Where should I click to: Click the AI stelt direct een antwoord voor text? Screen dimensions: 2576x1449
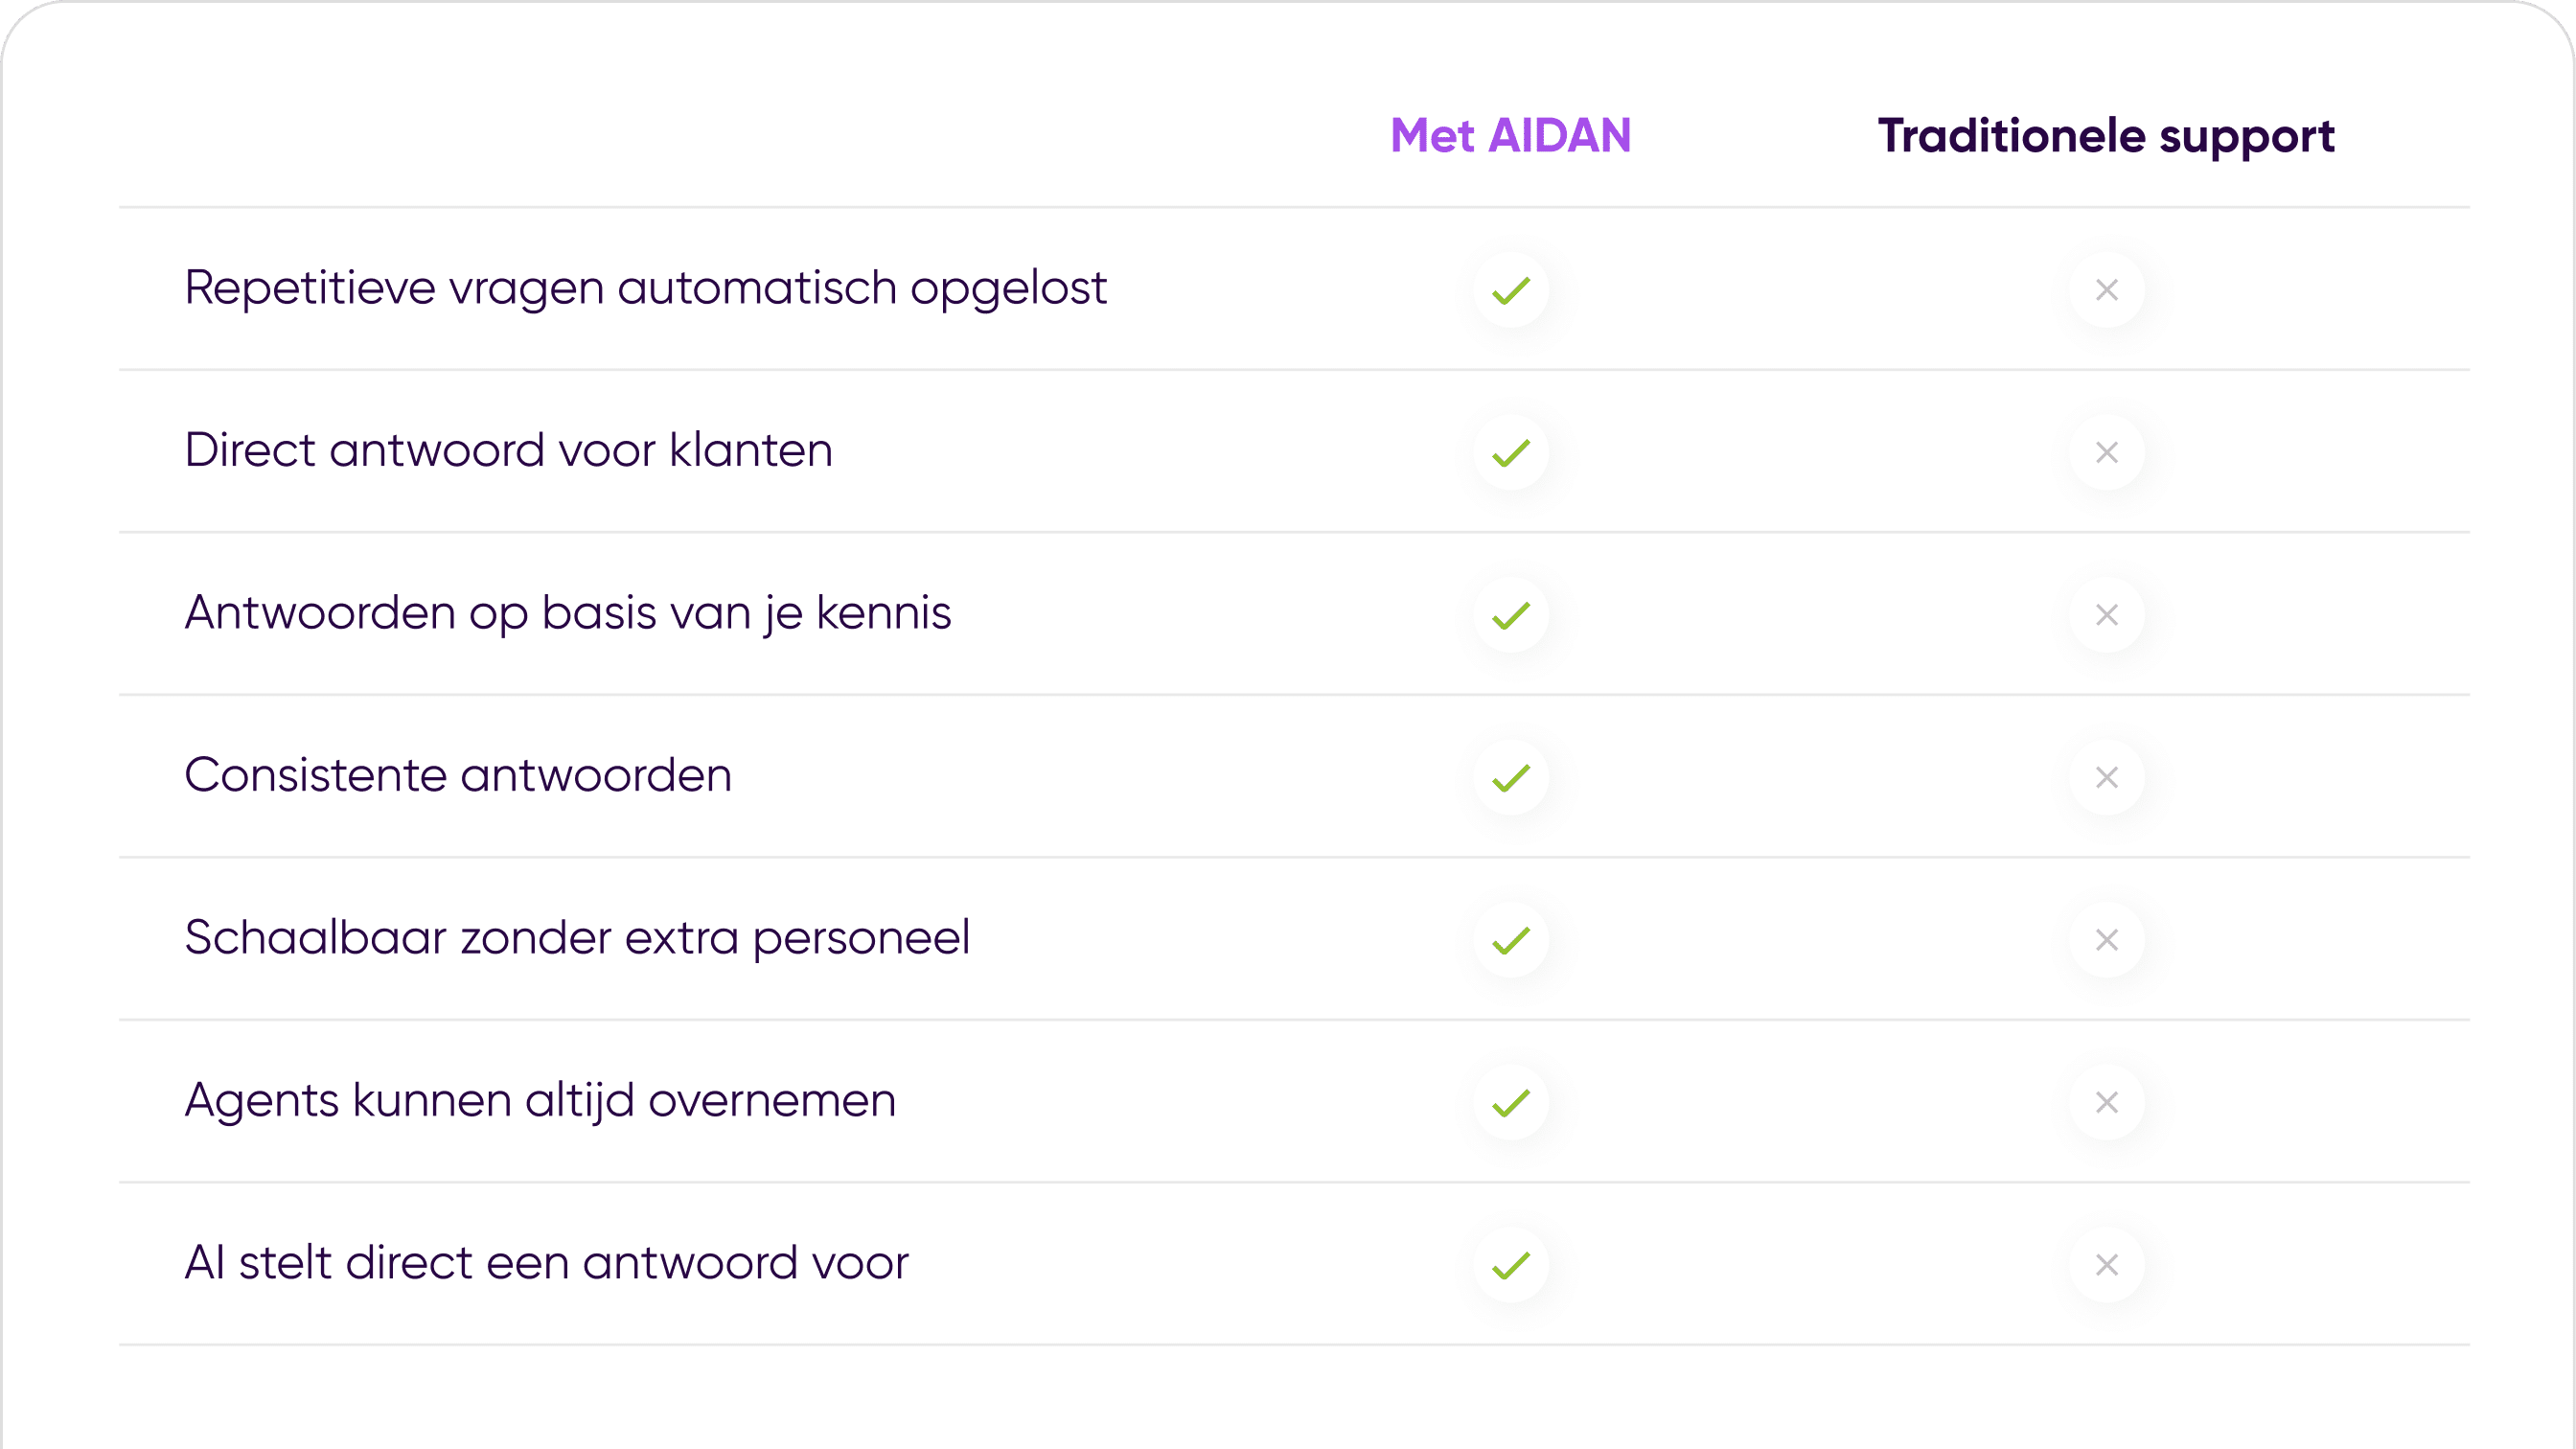point(547,1263)
